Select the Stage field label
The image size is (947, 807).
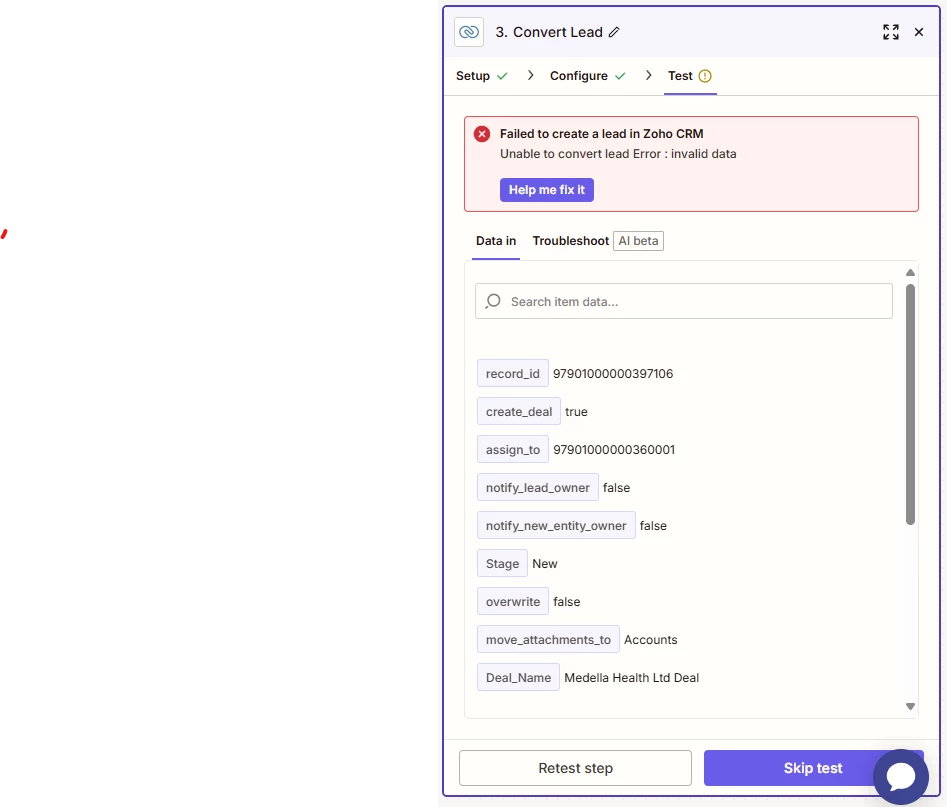point(502,564)
